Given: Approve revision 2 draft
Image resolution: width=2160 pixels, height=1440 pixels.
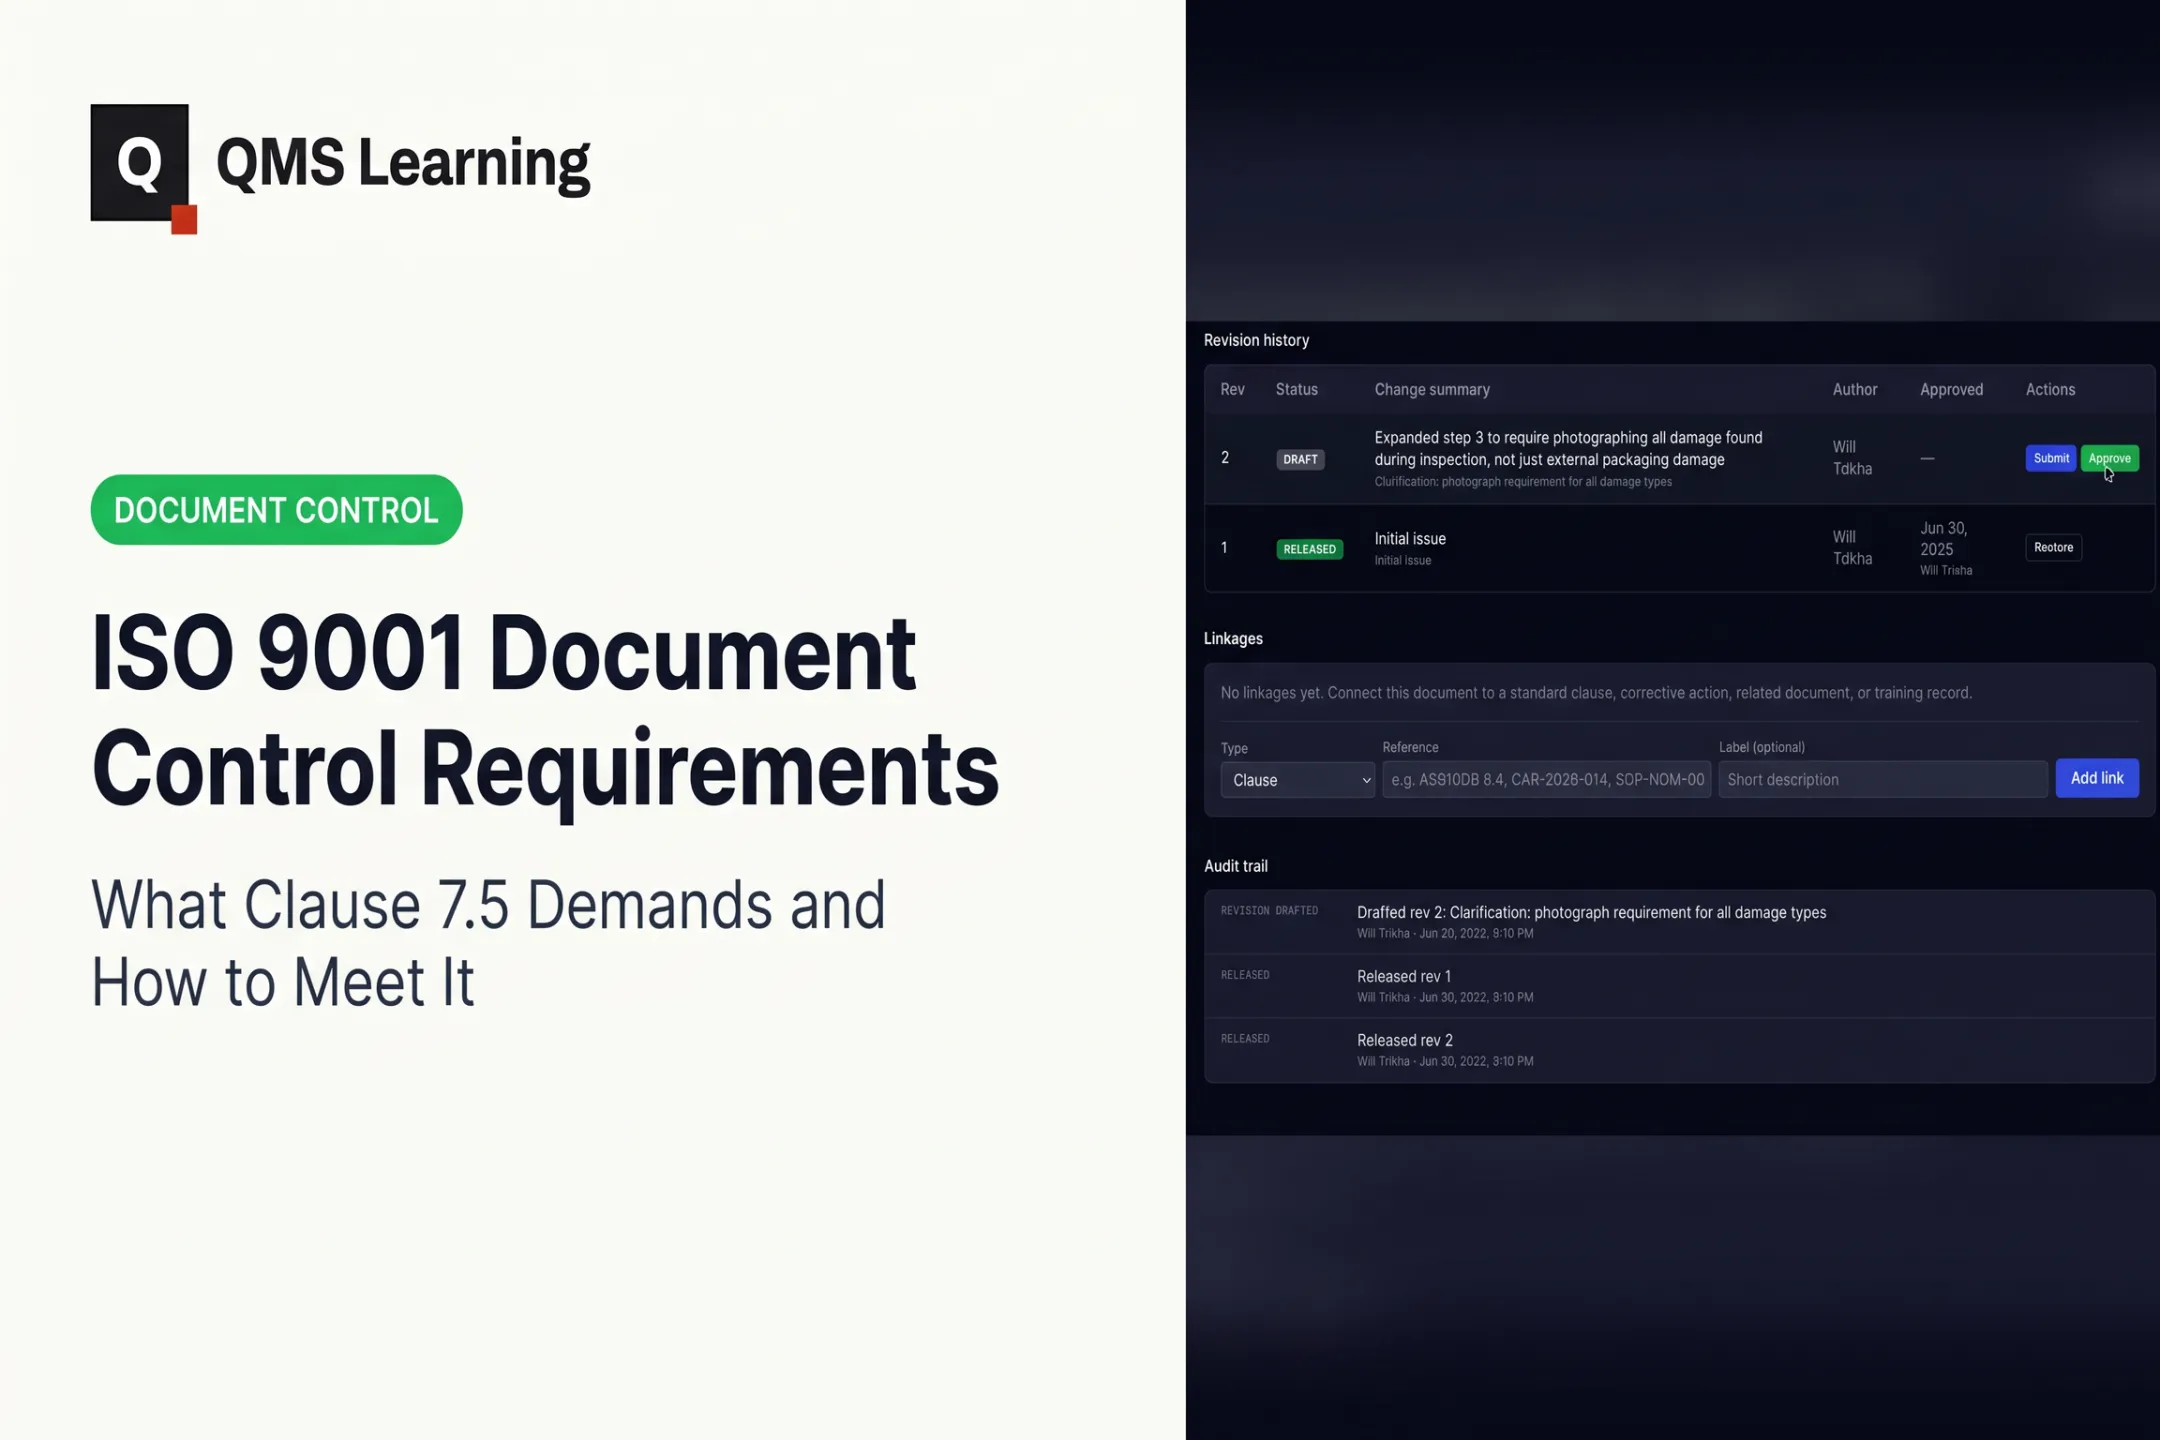Looking at the screenshot, I should (2109, 458).
